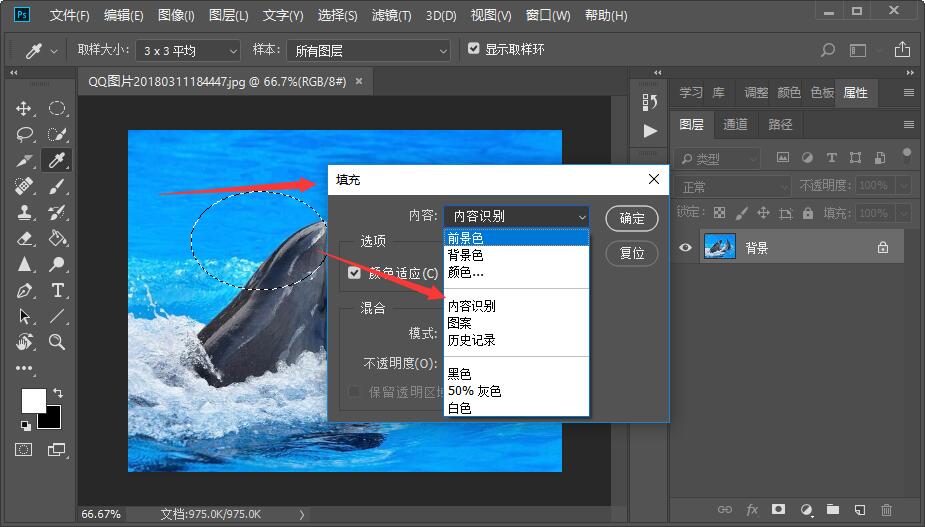Select the Zoom tool in toolbox

coord(57,342)
